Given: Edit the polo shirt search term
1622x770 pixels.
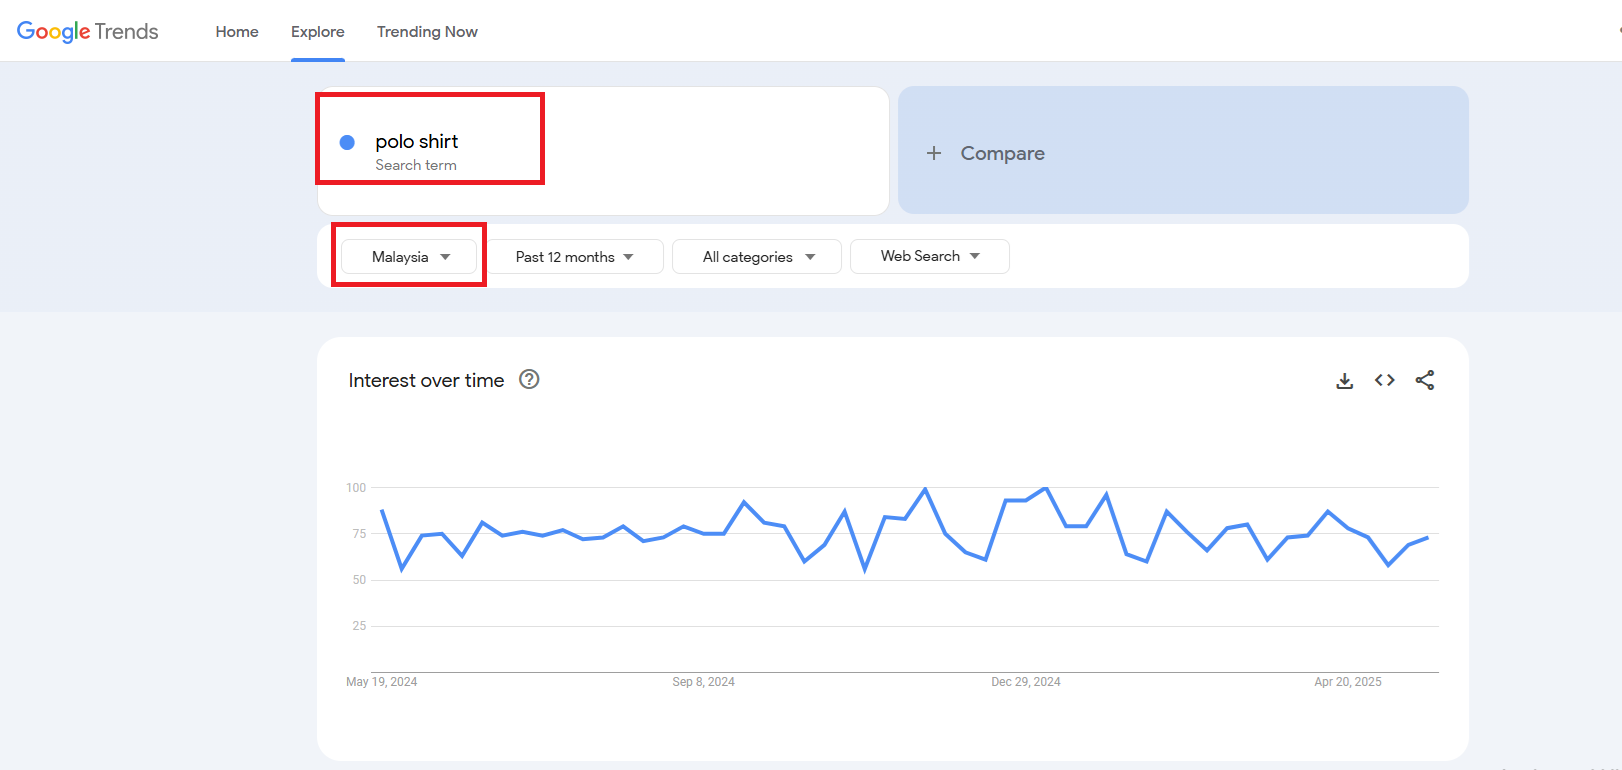Looking at the screenshot, I should pos(417,141).
